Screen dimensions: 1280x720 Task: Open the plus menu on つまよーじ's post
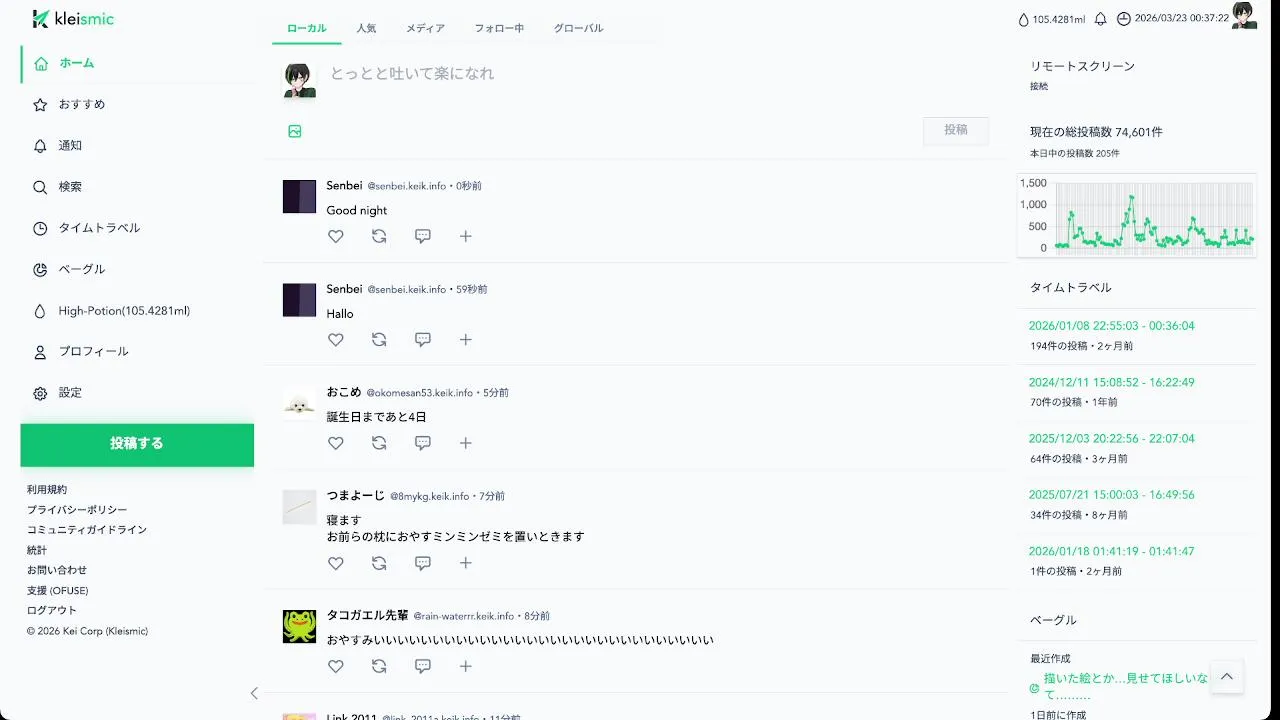click(466, 563)
